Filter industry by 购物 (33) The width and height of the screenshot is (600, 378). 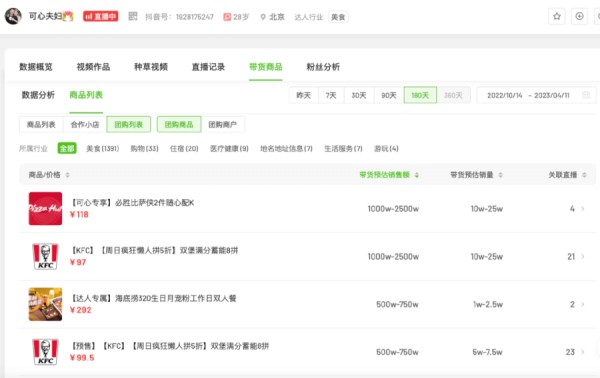click(144, 148)
